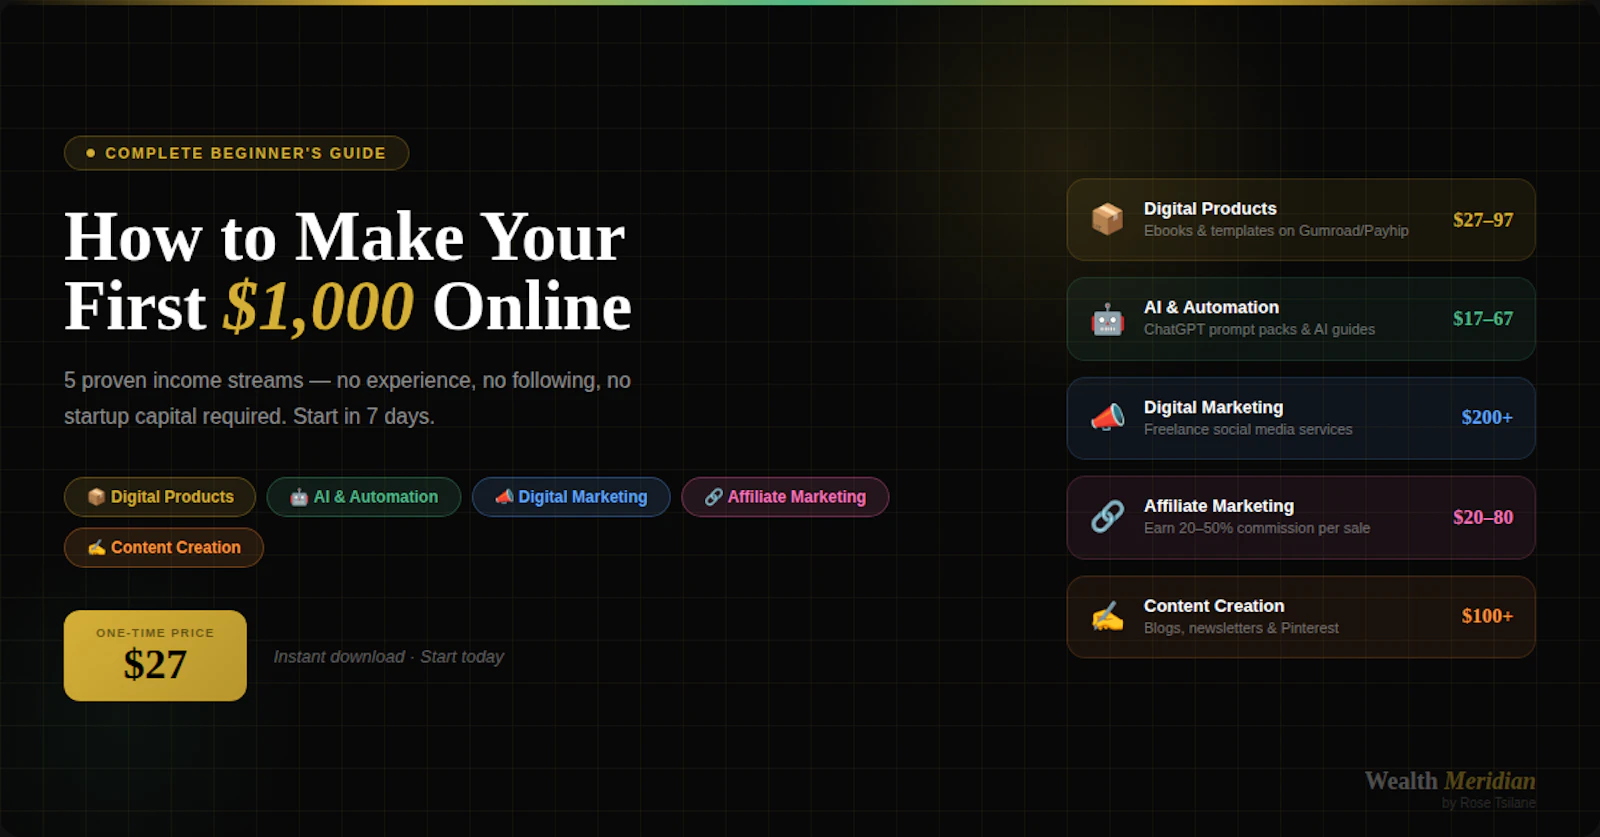The width and height of the screenshot is (1600, 837).
Task: Click the writing hand icon on Content Creation card
Action: click(1107, 617)
